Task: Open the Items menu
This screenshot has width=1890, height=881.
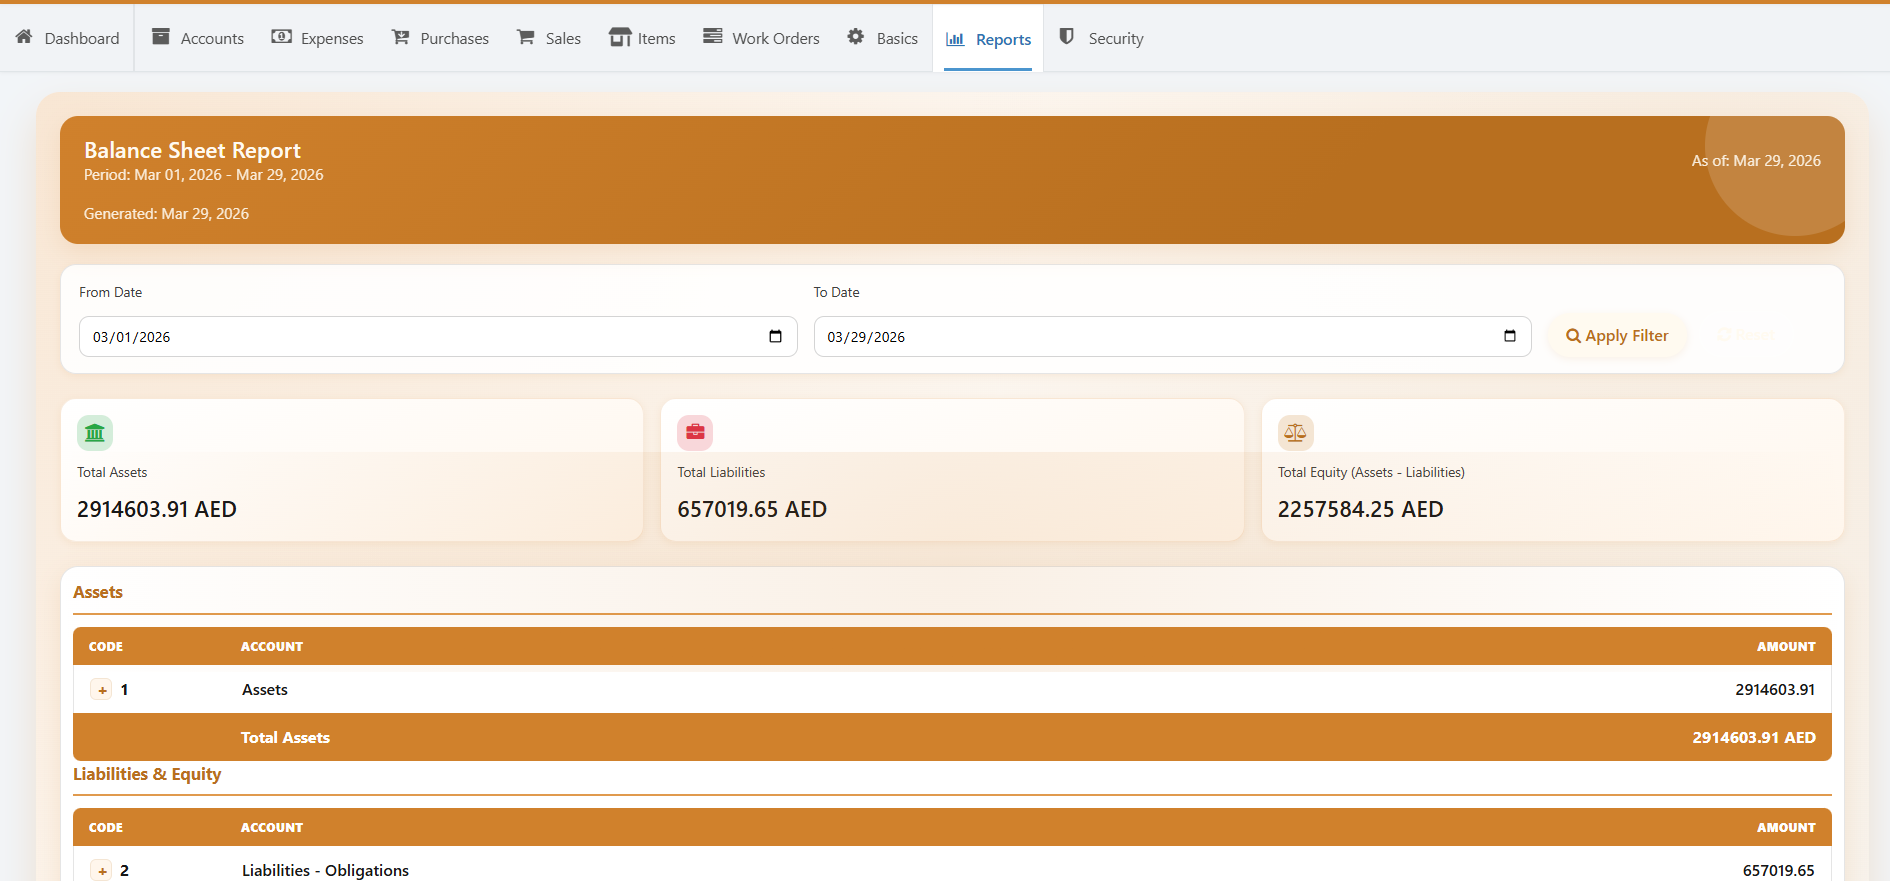Action: coord(643,38)
